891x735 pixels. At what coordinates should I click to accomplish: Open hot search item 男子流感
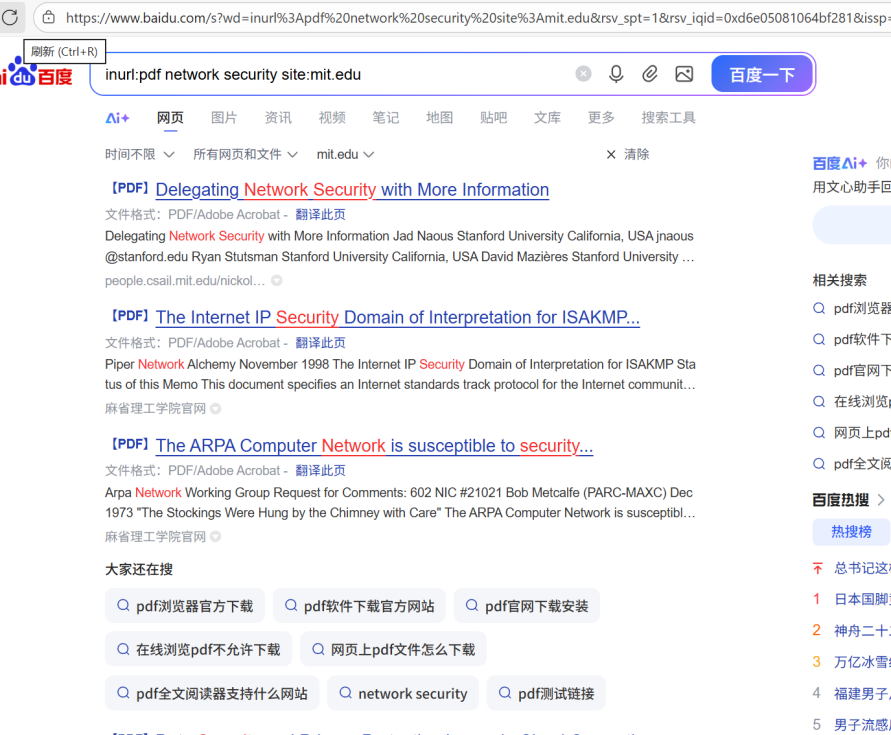pos(862,725)
